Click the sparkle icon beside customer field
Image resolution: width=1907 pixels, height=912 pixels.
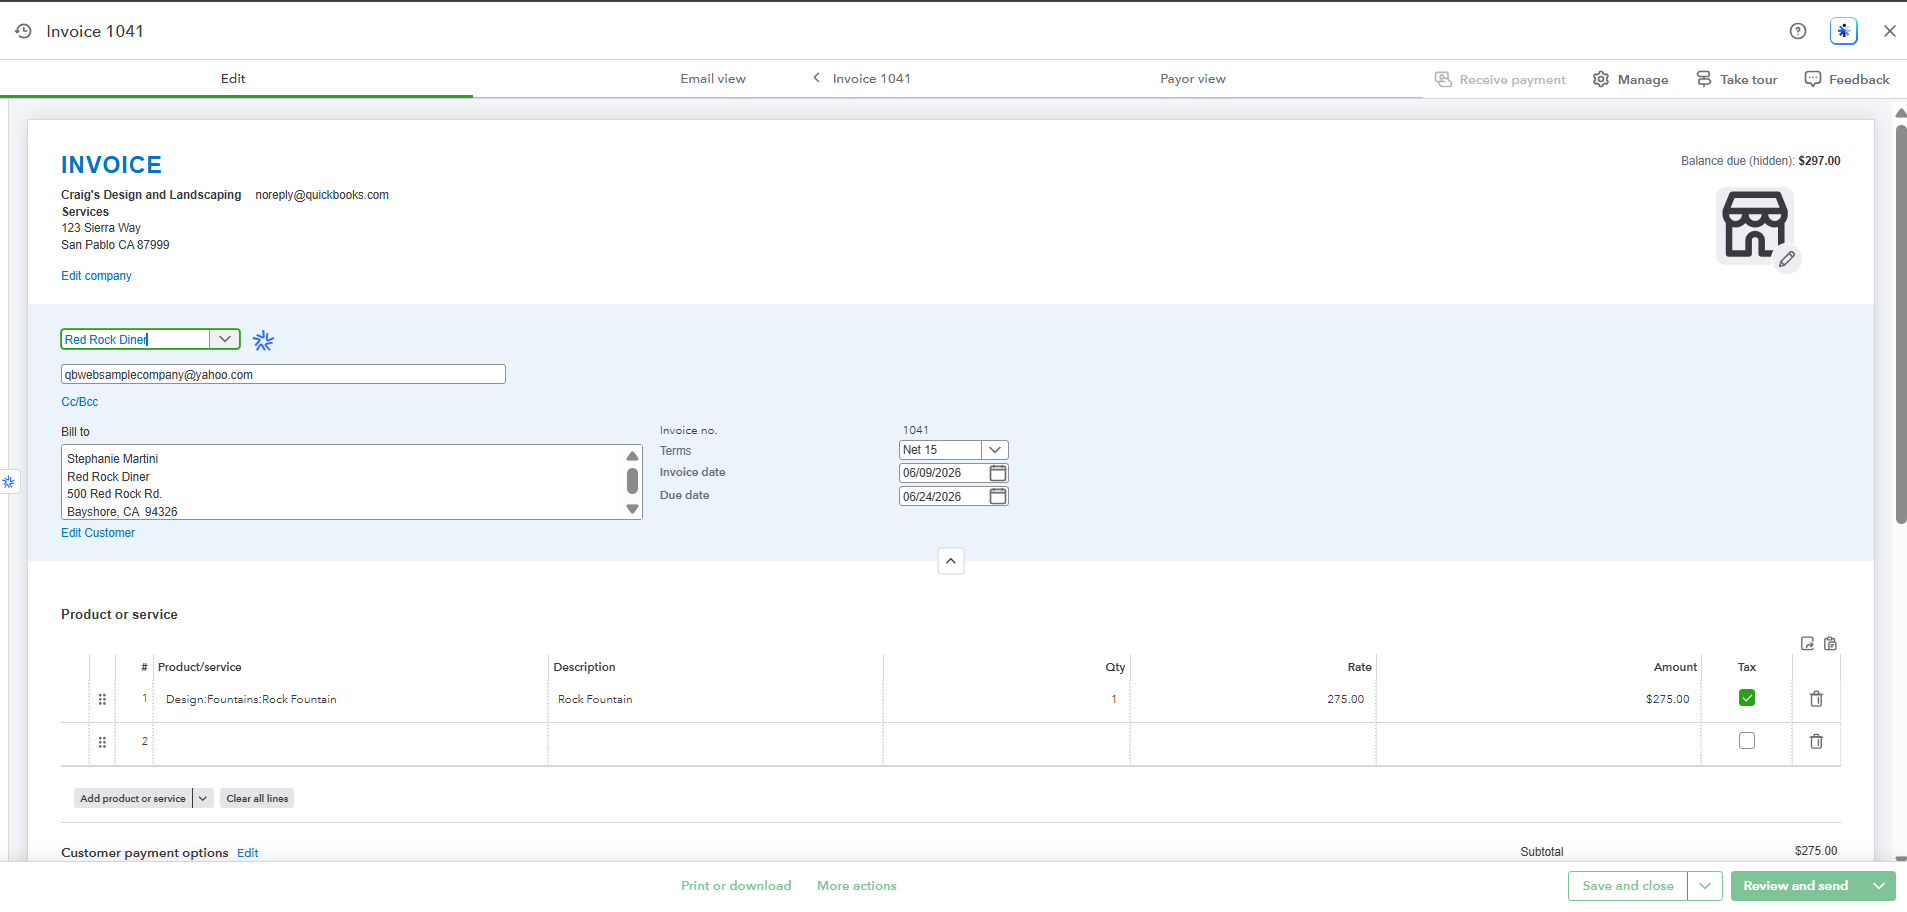[x=263, y=341]
